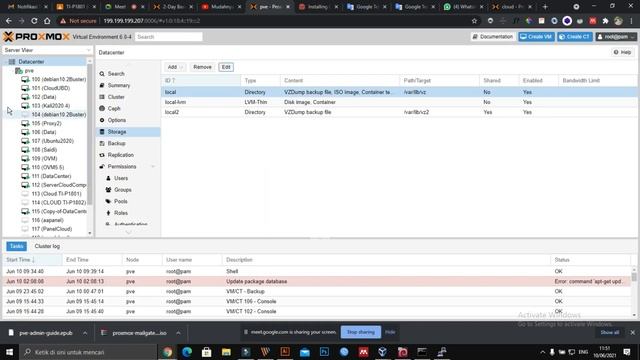
Task: Switch to the Cluster log tab
Action: tap(47, 246)
